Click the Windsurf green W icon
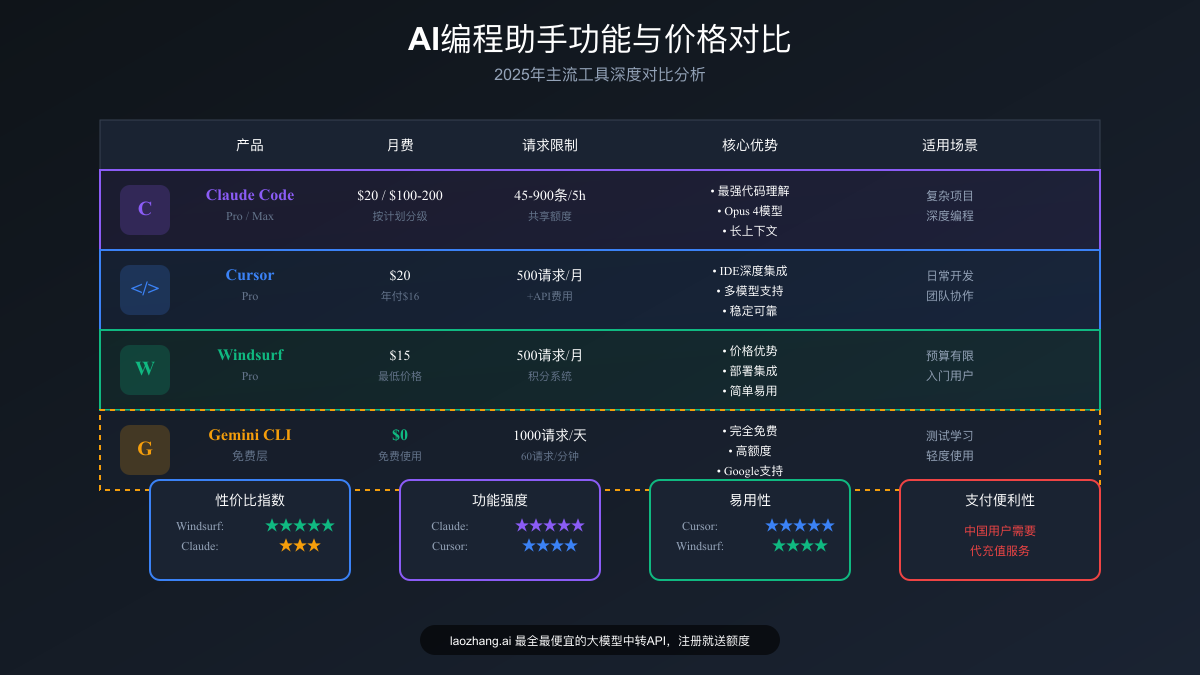The height and width of the screenshot is (675, 1200). (x=145, y=370)
